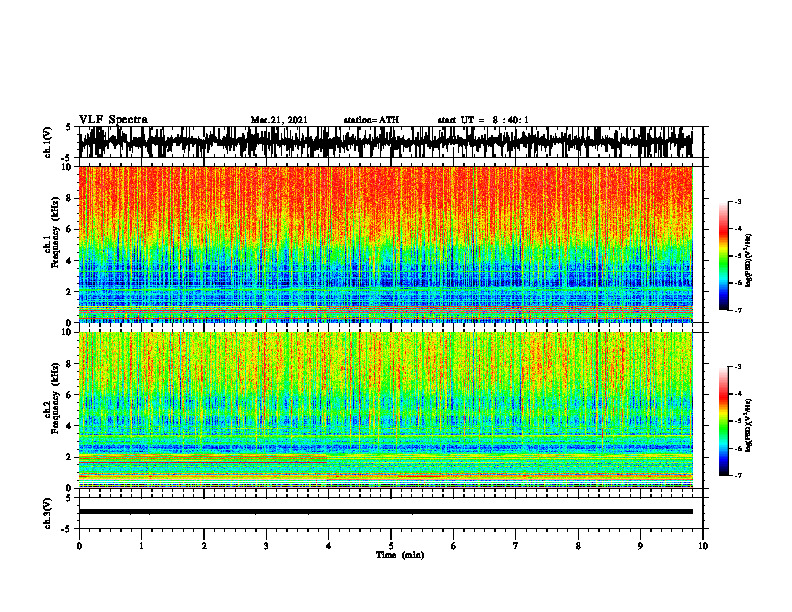
Task: Click time axis tick label "5"
Action: tap(391, 546)
